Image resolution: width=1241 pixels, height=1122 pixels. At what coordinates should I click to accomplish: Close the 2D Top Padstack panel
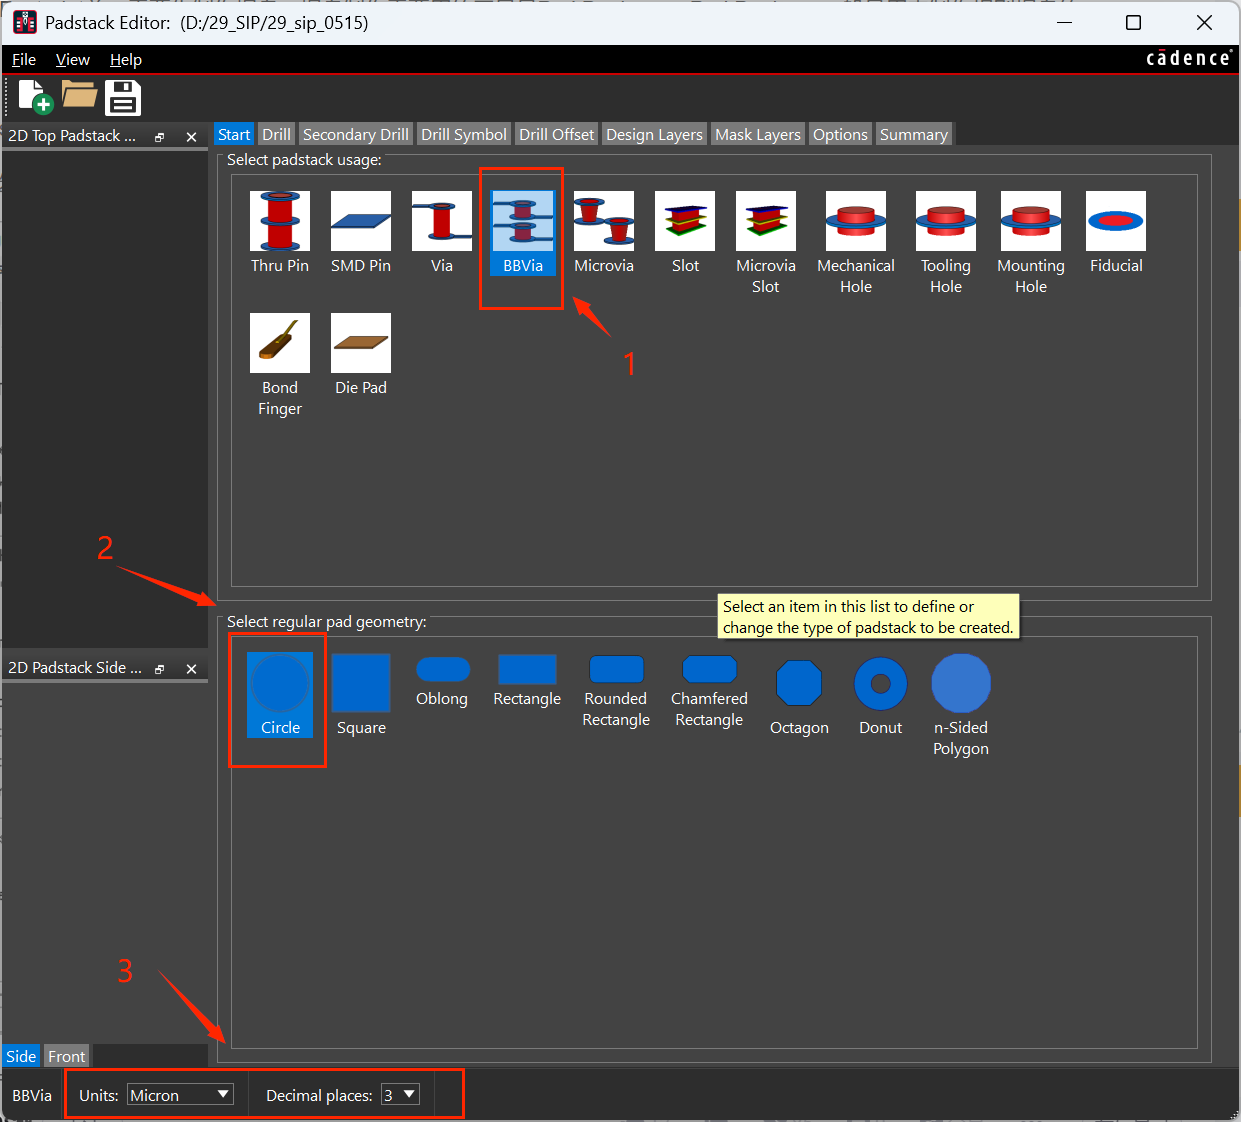click(x=191, y=137)
